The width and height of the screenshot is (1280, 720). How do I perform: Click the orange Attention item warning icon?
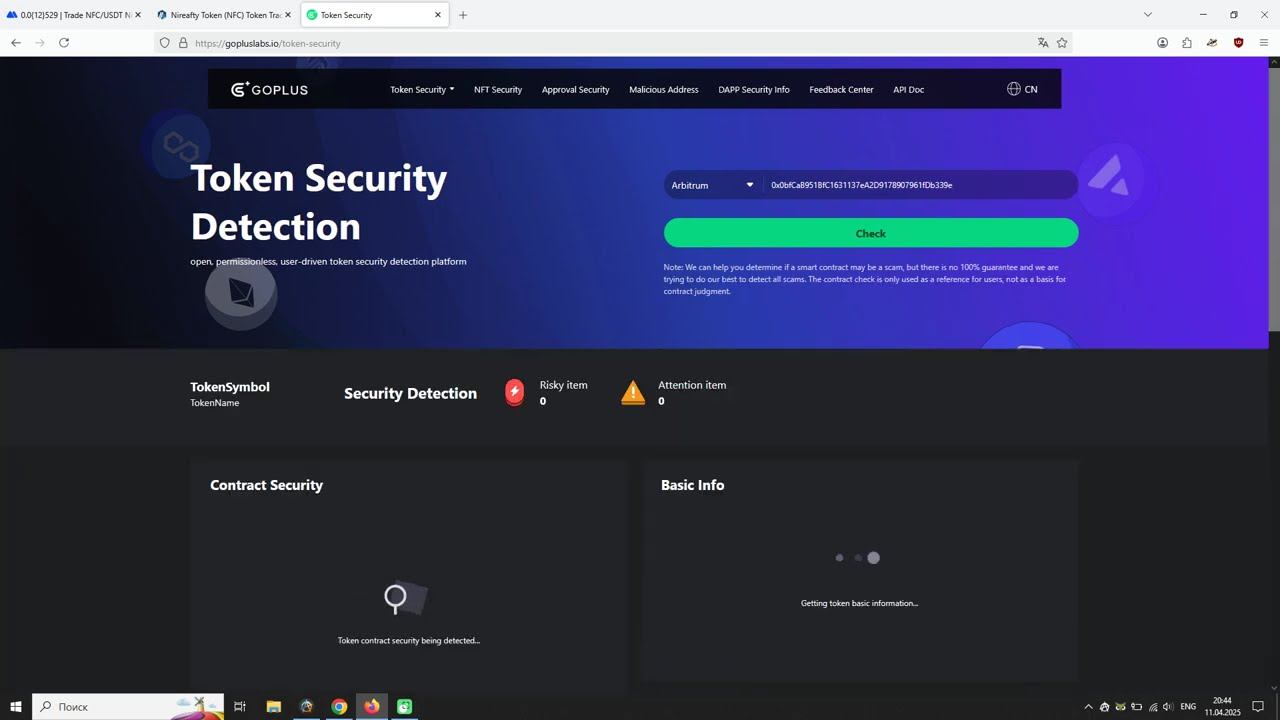tap(633, 392)
